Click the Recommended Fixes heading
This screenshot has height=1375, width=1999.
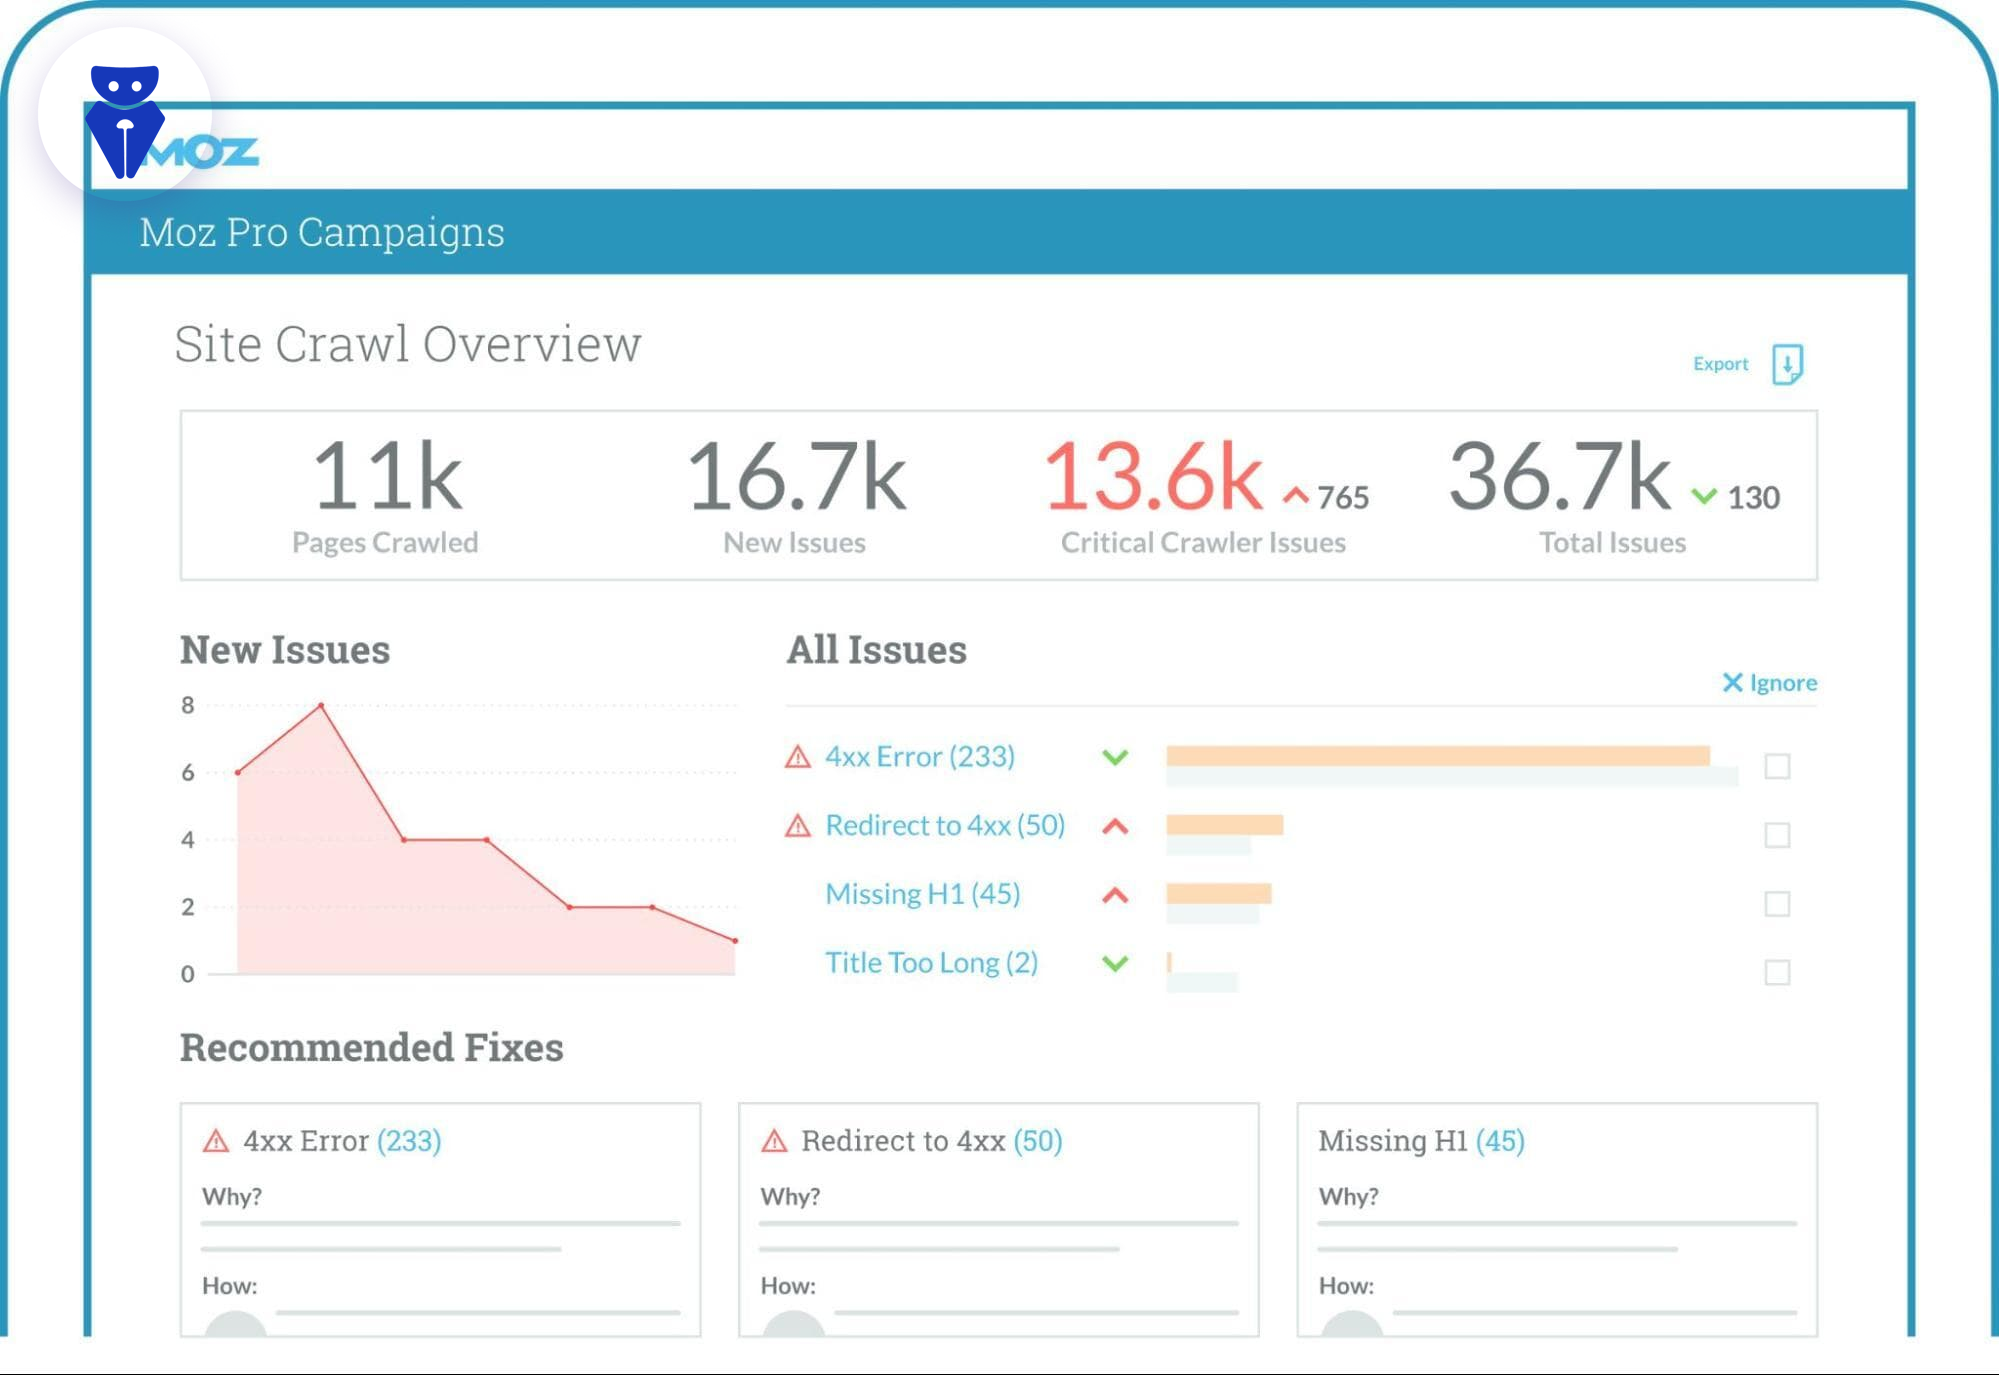pos(372,1048)
